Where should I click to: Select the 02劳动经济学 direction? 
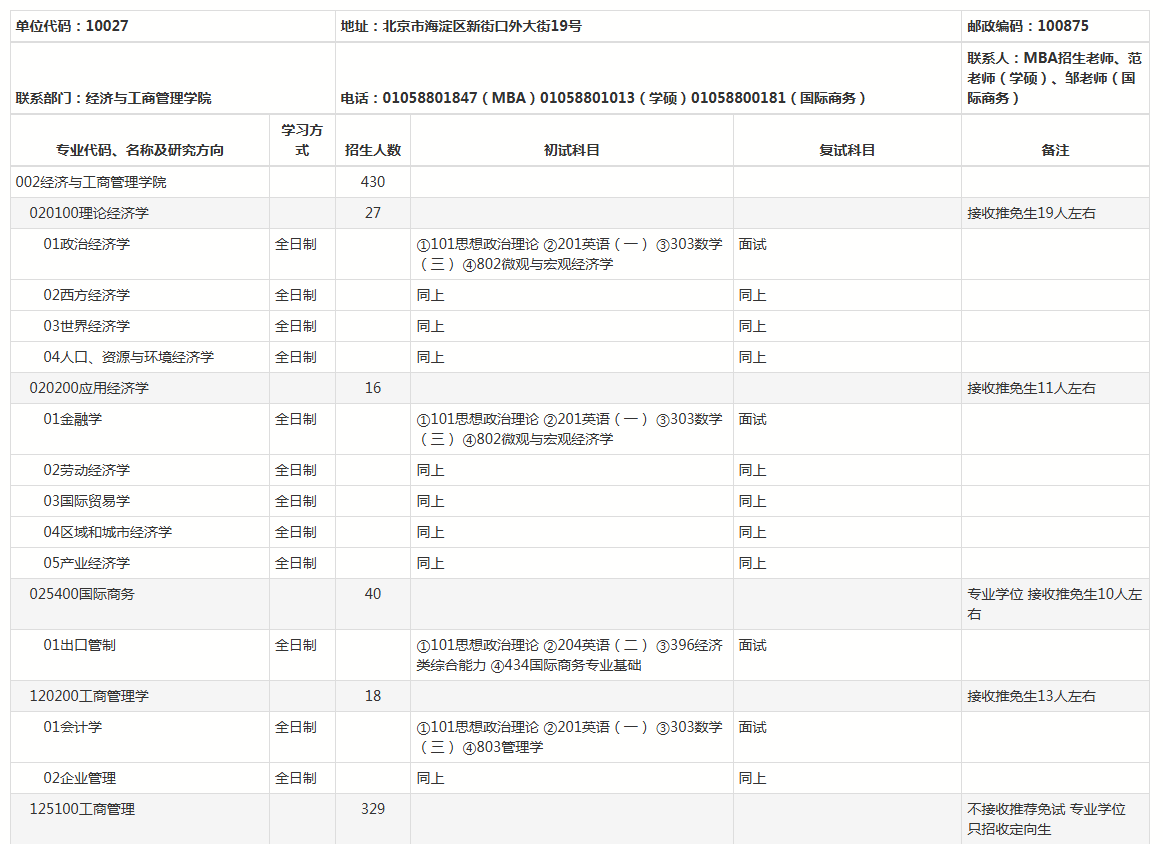pos(87,469)
